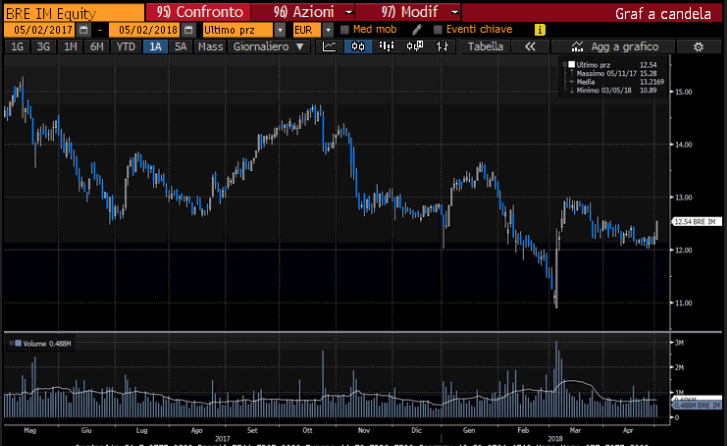Enable Eventi chiave checkbox
Screen dimensions: 727x446
(438, 30)
